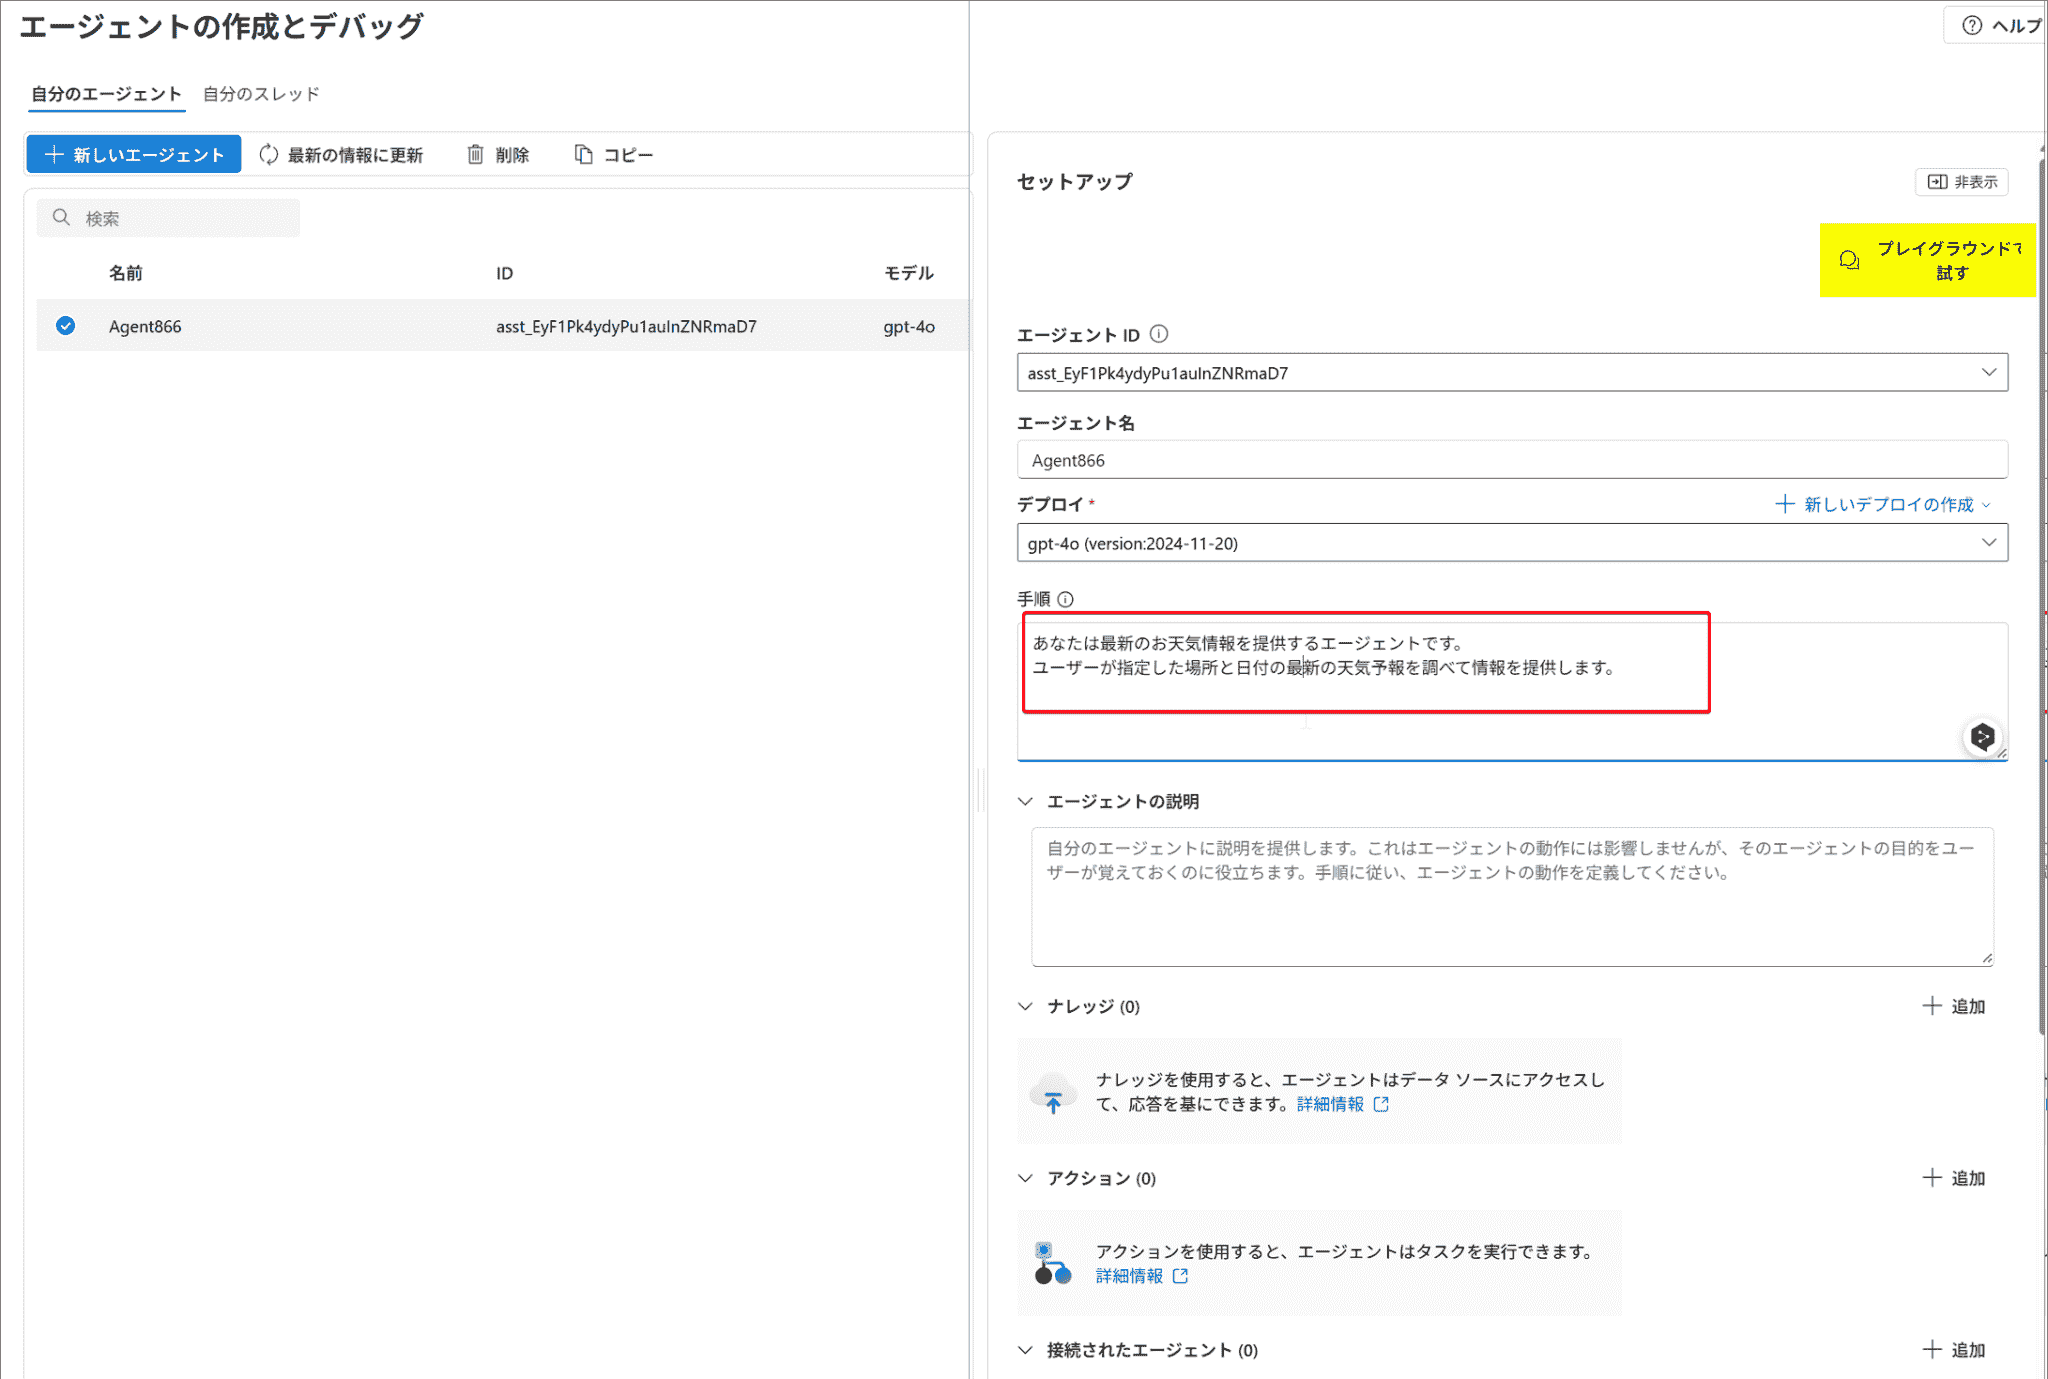The width and height of the screenshot is (2048, 1379).
Task: Click the info icon beside エージェント ID
Action: [x=1159, y=334]
